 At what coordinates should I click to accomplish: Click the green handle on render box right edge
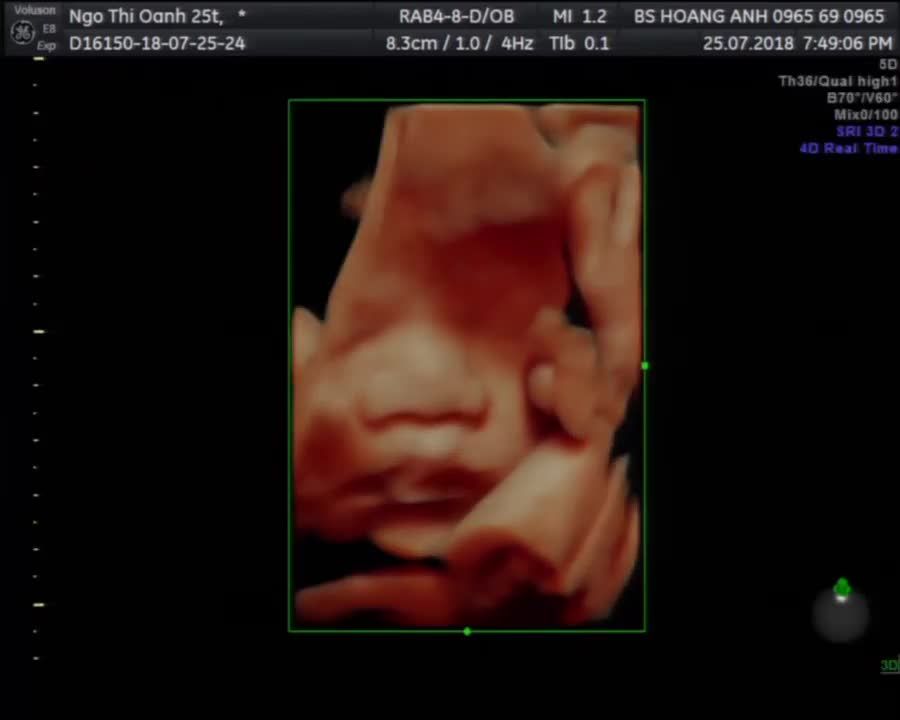pos(645,366)
